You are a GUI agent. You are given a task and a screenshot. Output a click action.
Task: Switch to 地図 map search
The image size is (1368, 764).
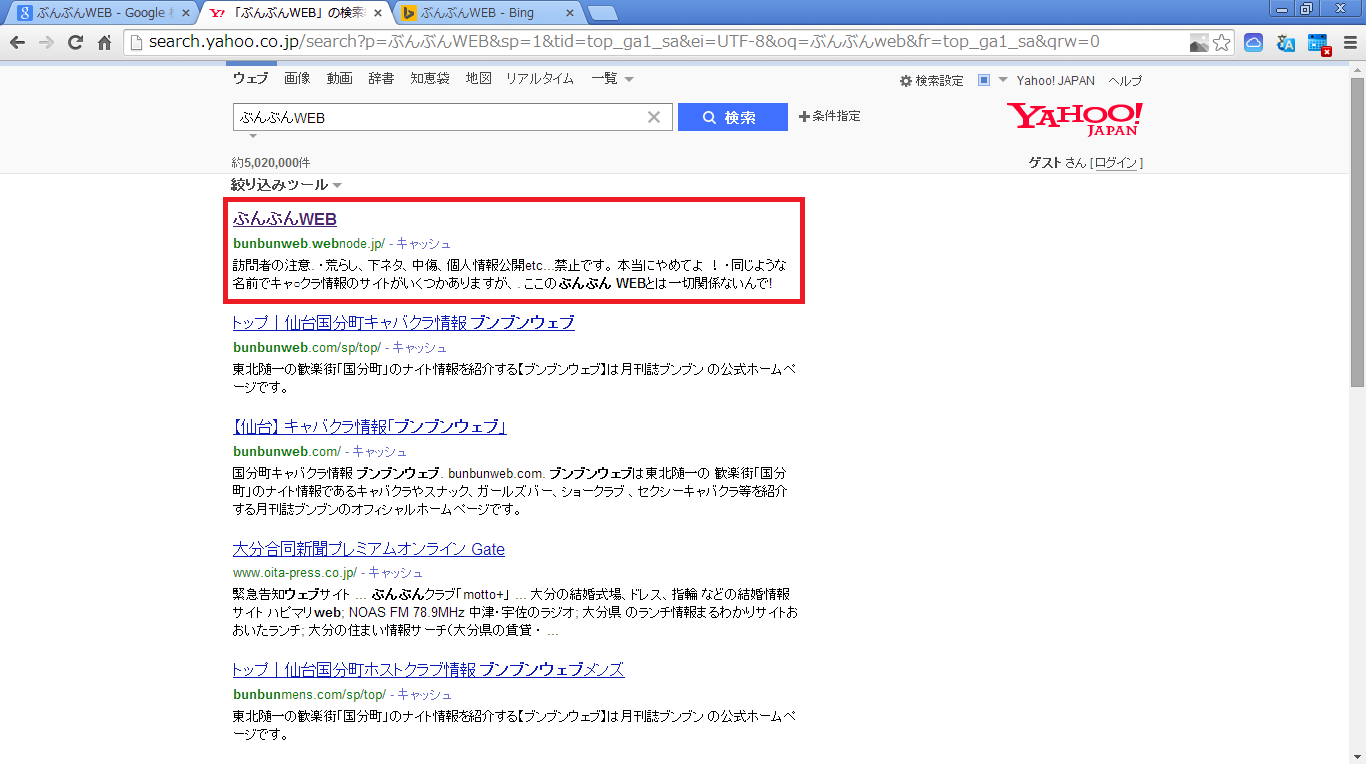click(478, 79)
